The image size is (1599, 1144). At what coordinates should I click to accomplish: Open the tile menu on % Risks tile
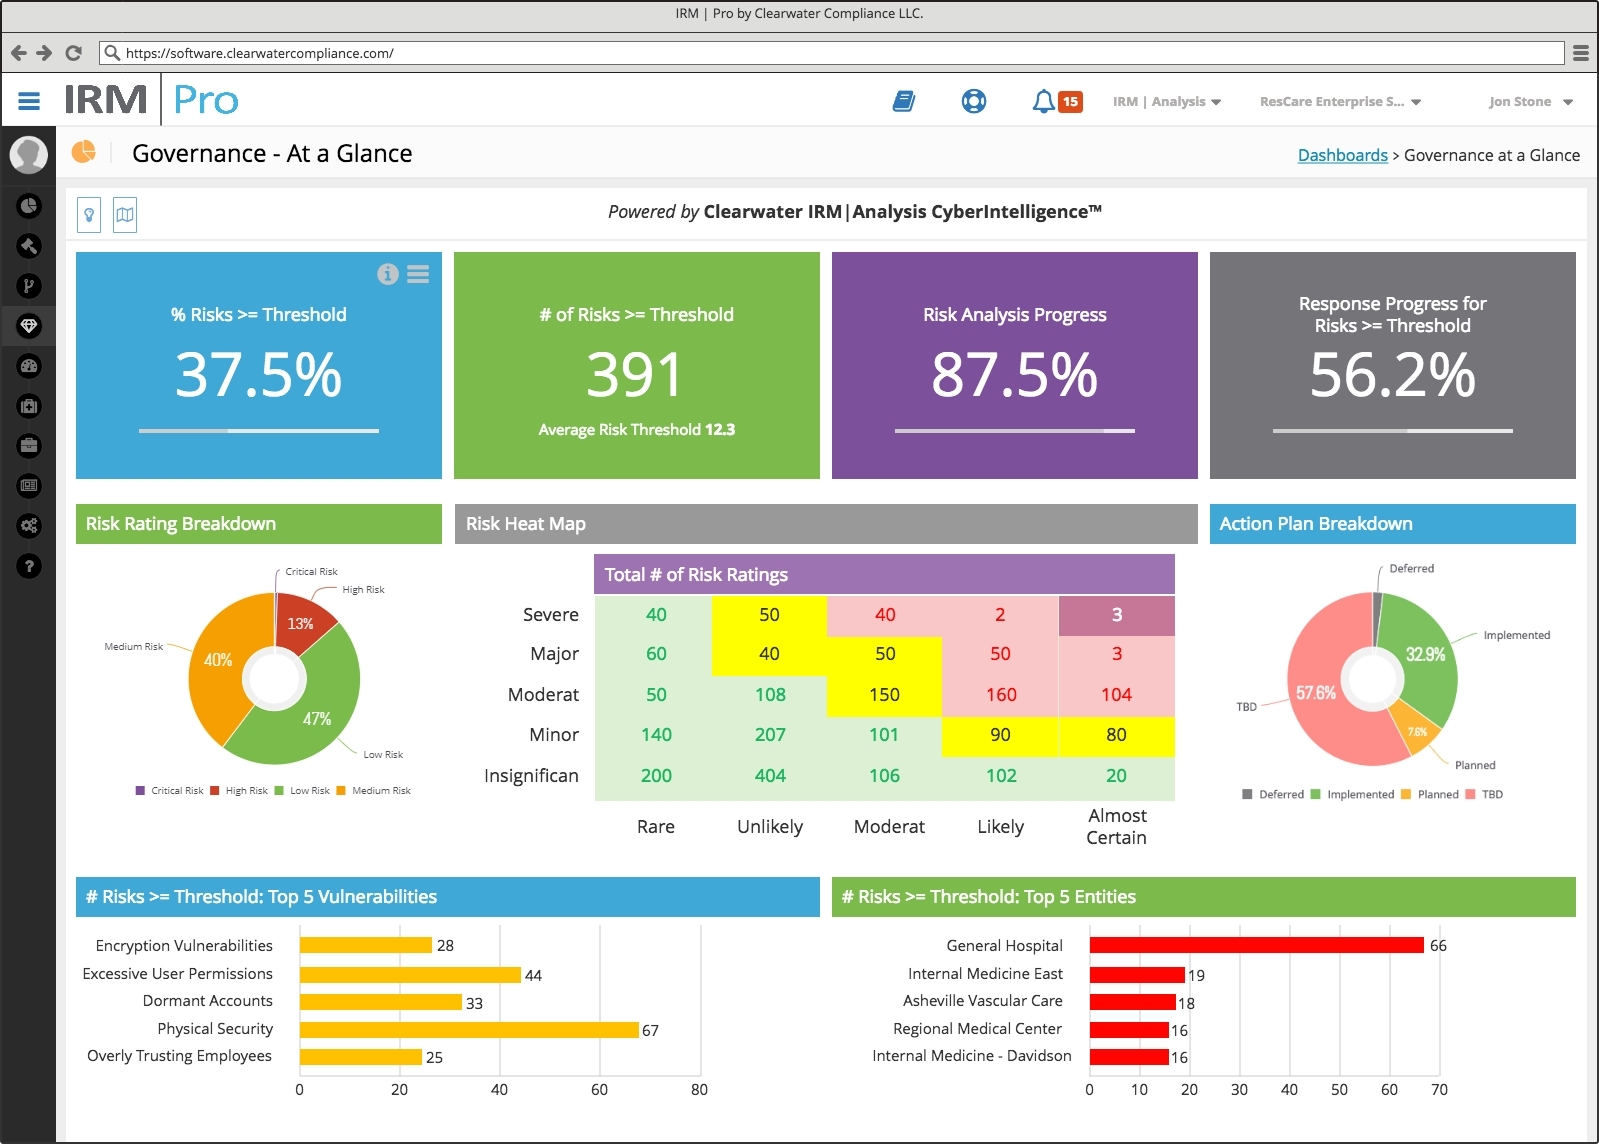click(x=418, y=274)
